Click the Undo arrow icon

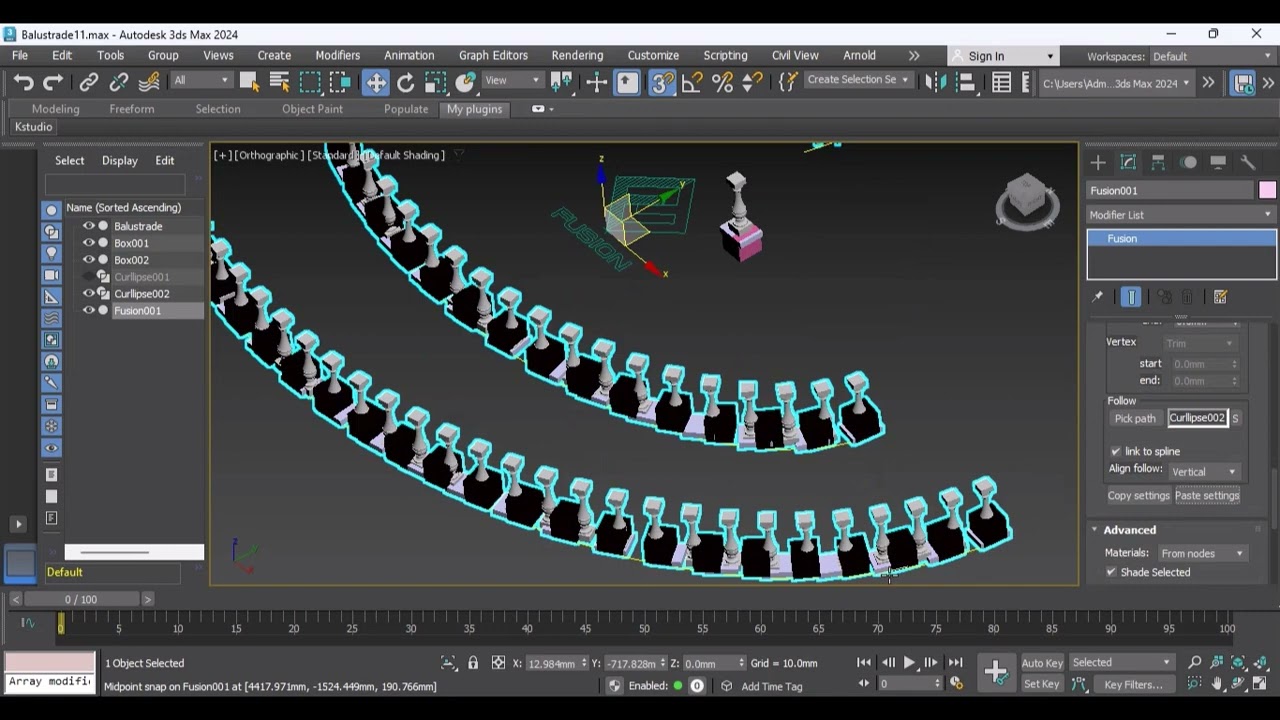click(22, 83)
